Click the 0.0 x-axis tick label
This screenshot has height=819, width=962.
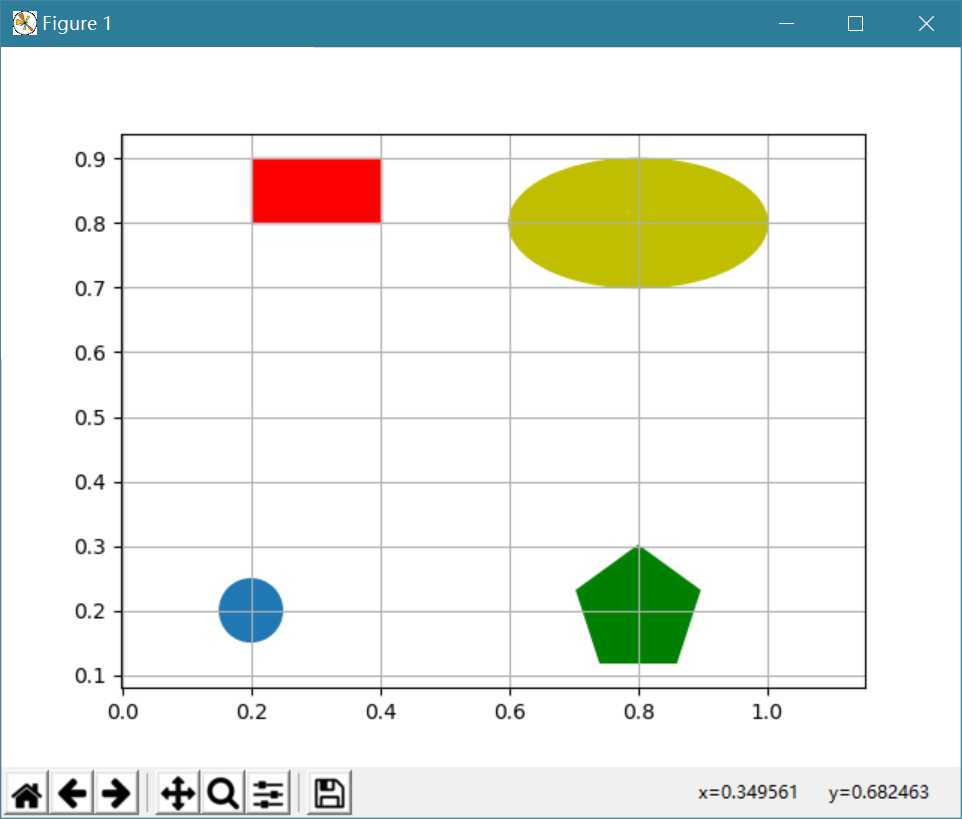[x=123, y=712]
